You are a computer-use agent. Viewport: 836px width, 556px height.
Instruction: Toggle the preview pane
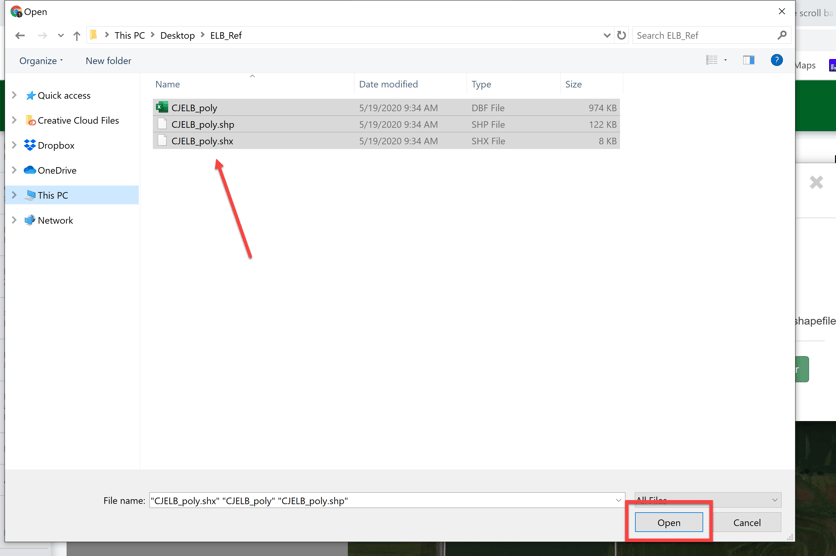pyautogui.click(x=749, y=60)
